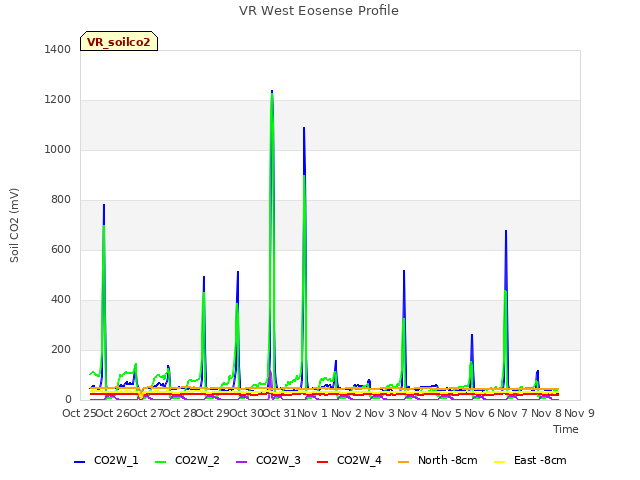Viewport: 640px width, 480px height.
Task: Click the blue peak near Nov 7
Action: tap(506, 232)
